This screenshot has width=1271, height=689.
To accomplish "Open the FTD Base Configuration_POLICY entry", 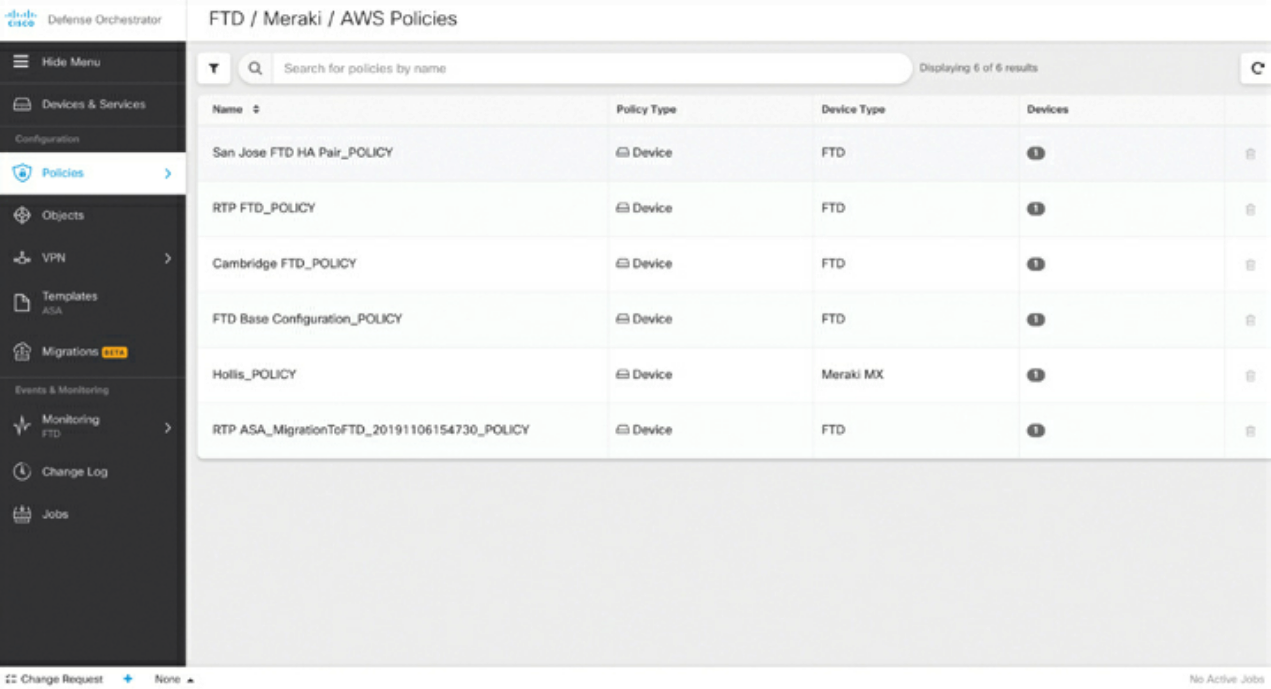I will [307, 319].
